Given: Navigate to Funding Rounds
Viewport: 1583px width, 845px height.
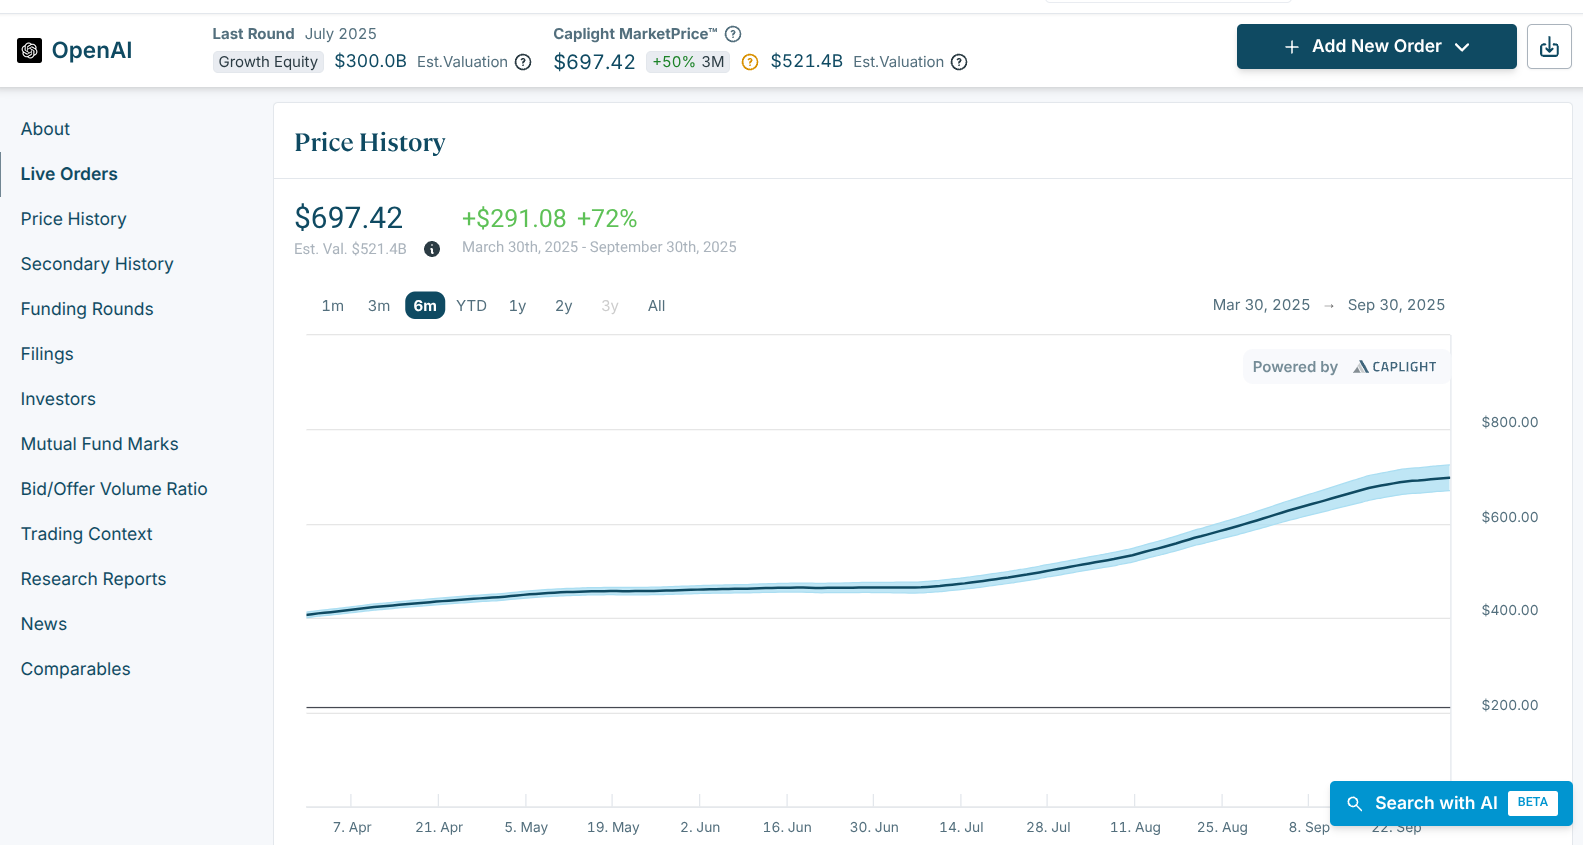Looking at the screenshot, I should click(87, 309).
